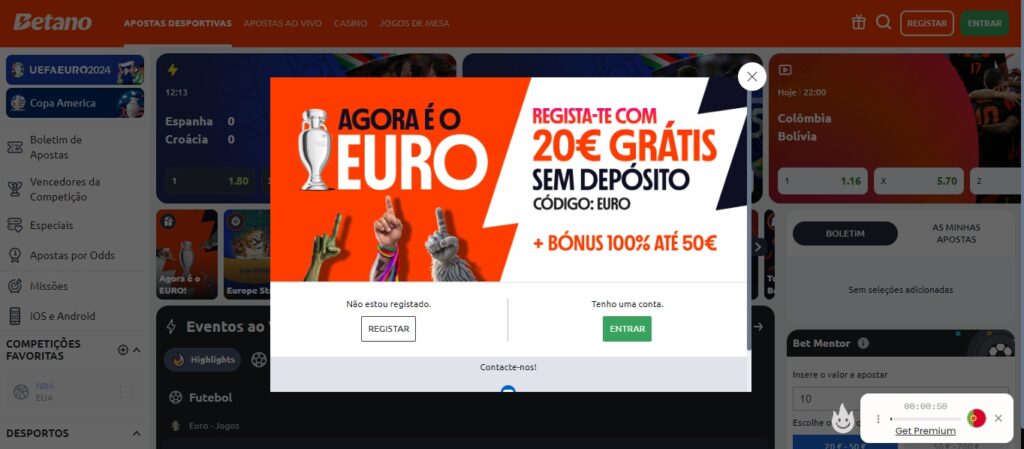This screenshot has width=1024, height=449.
Task: Open Vencedores da Competição trophy icon
Action: (x=14, y=189)
